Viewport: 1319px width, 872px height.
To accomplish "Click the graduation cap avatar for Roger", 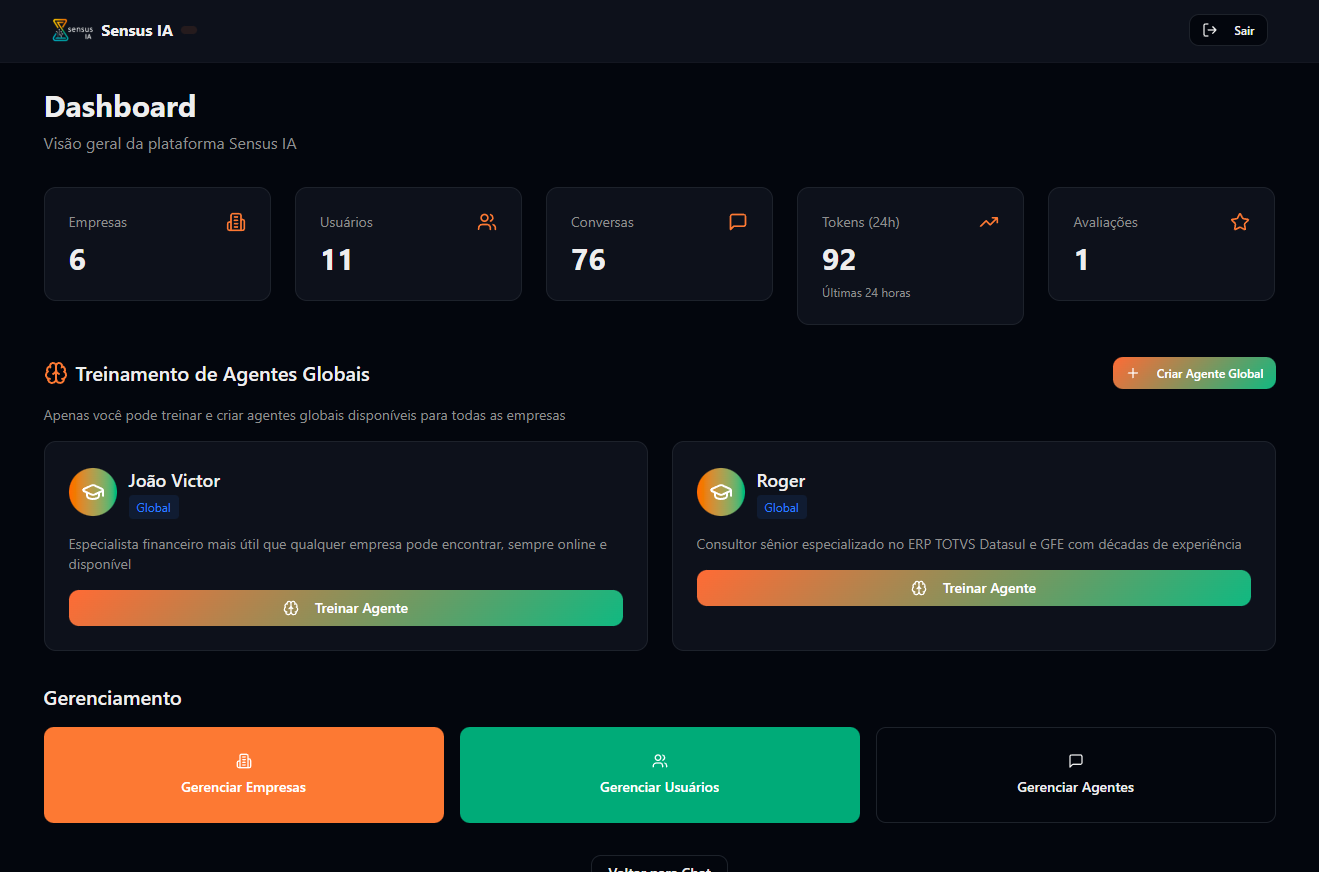I will click(720, 492).
